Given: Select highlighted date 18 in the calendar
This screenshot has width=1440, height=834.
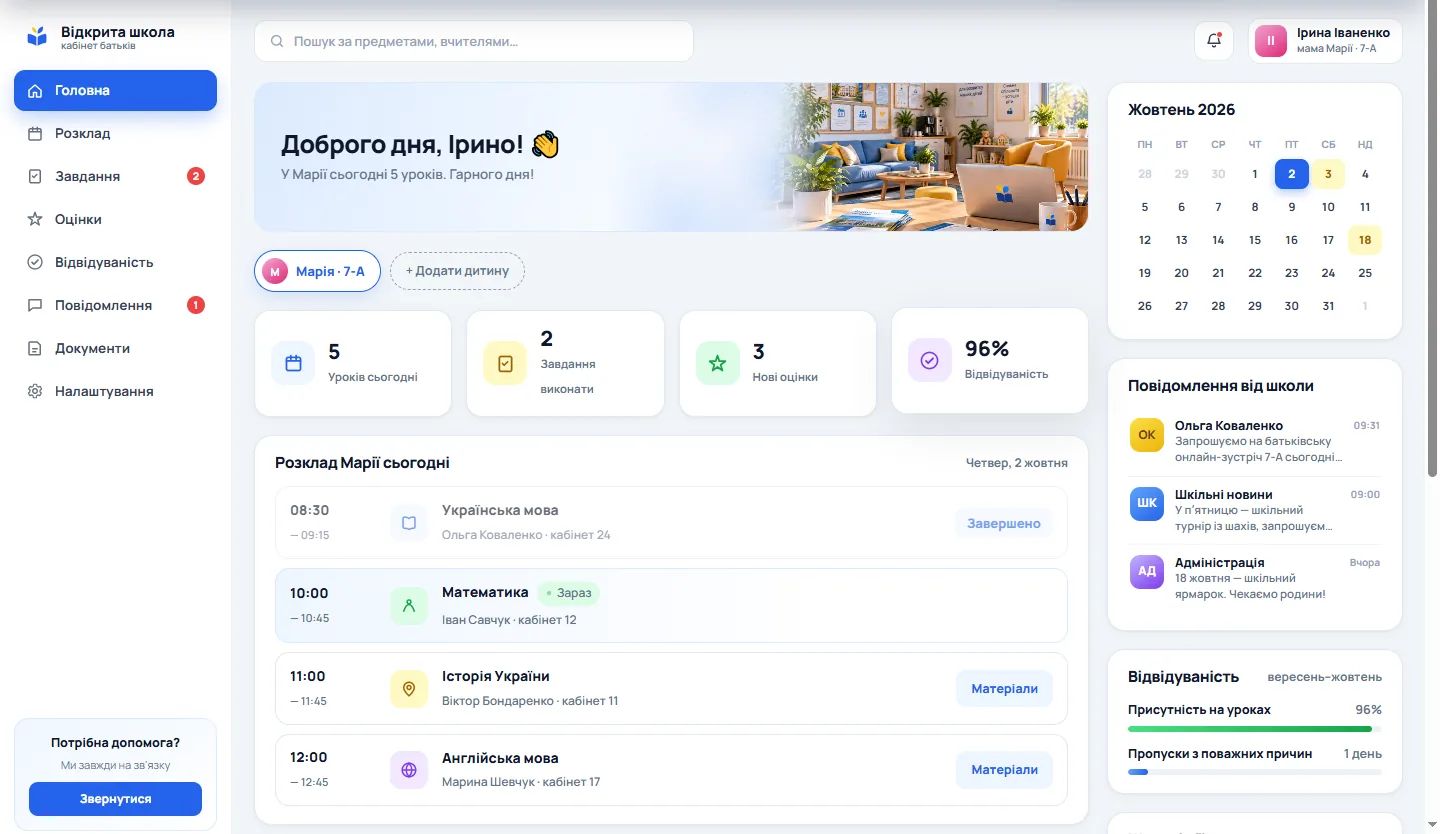Looking at the screenshot, I should (1364, 239).
